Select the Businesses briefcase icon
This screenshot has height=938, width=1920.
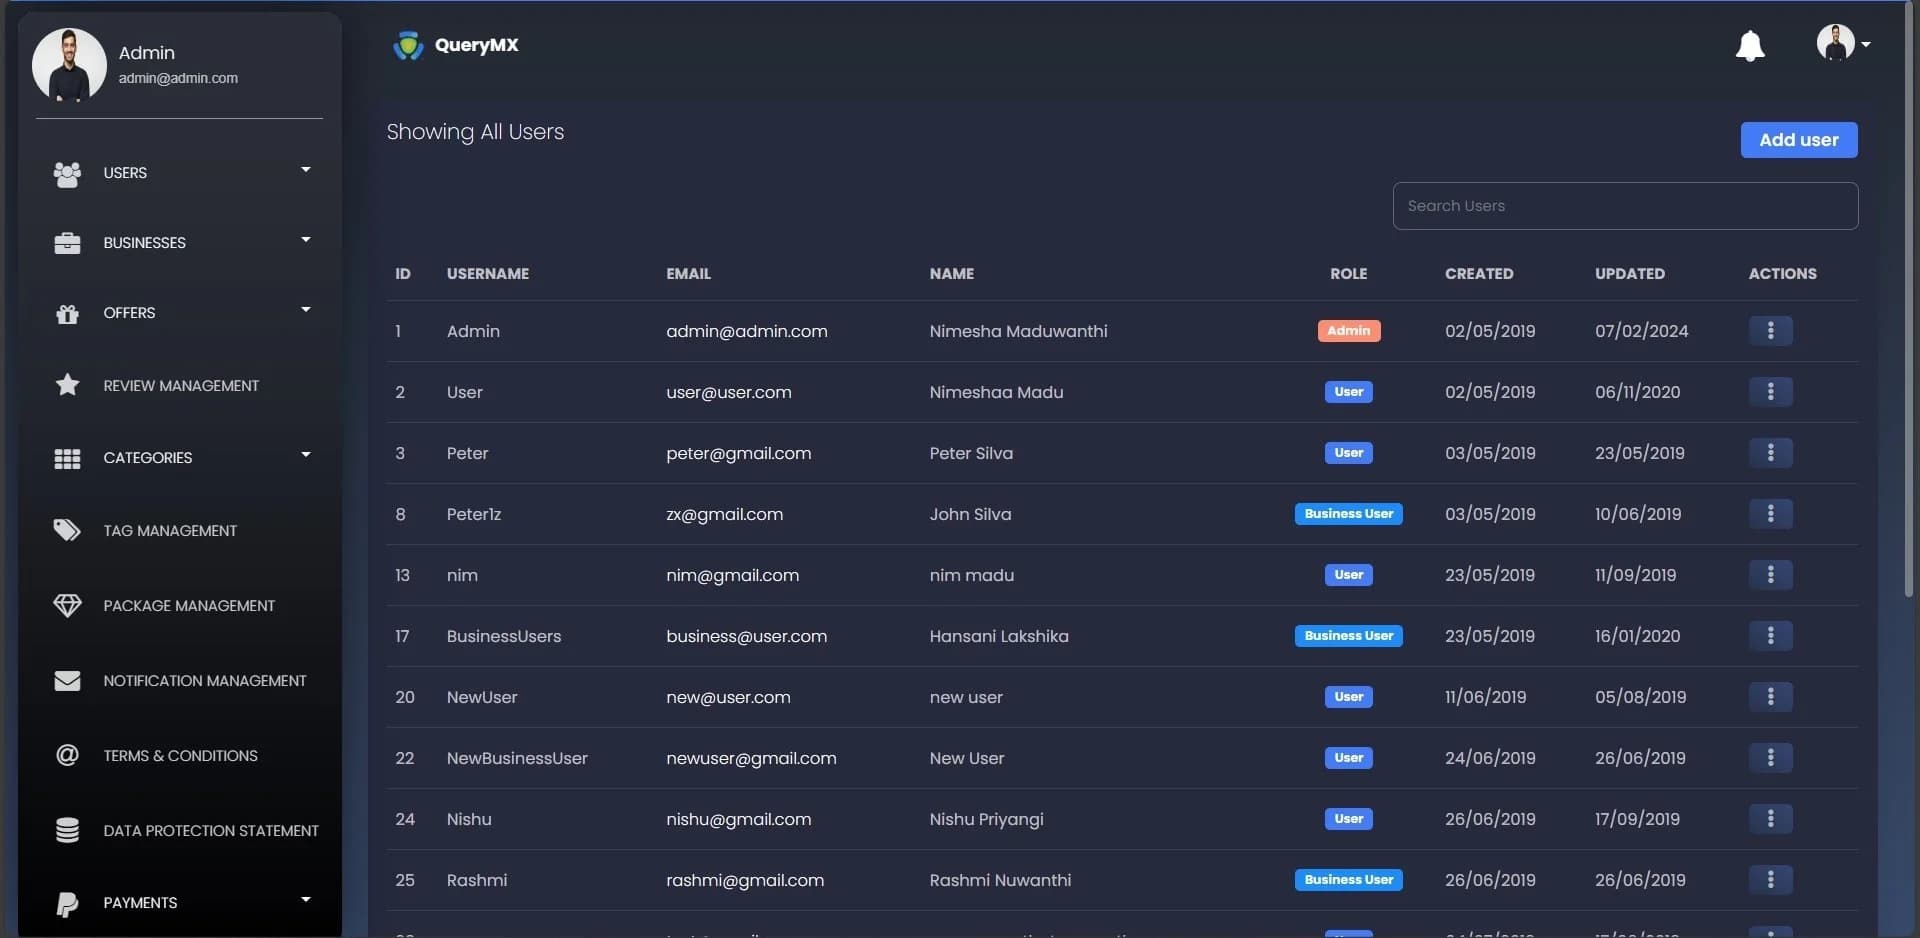66,242
